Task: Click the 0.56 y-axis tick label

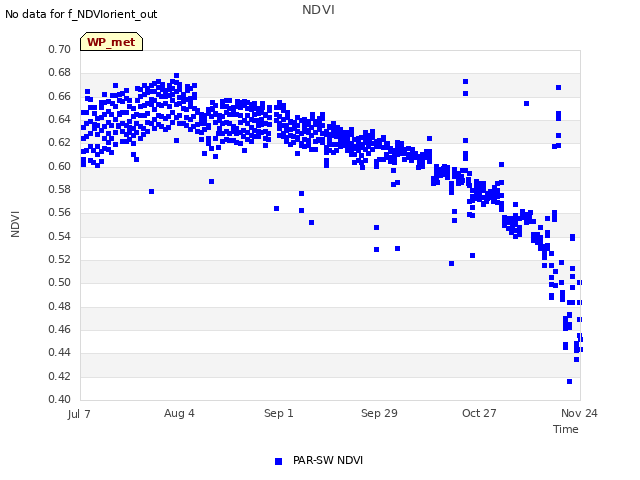Action: click(x=60, y=212)
